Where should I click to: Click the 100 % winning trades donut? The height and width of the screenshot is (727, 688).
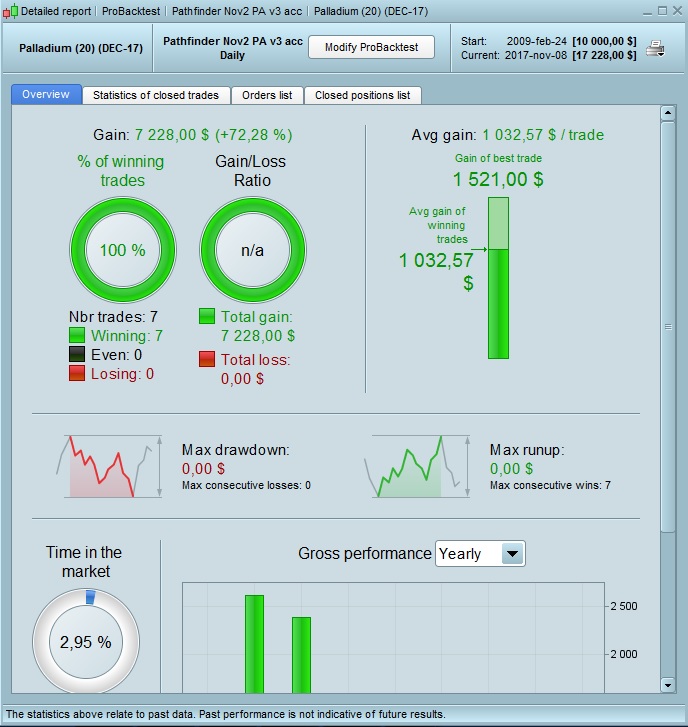[123, 250]
